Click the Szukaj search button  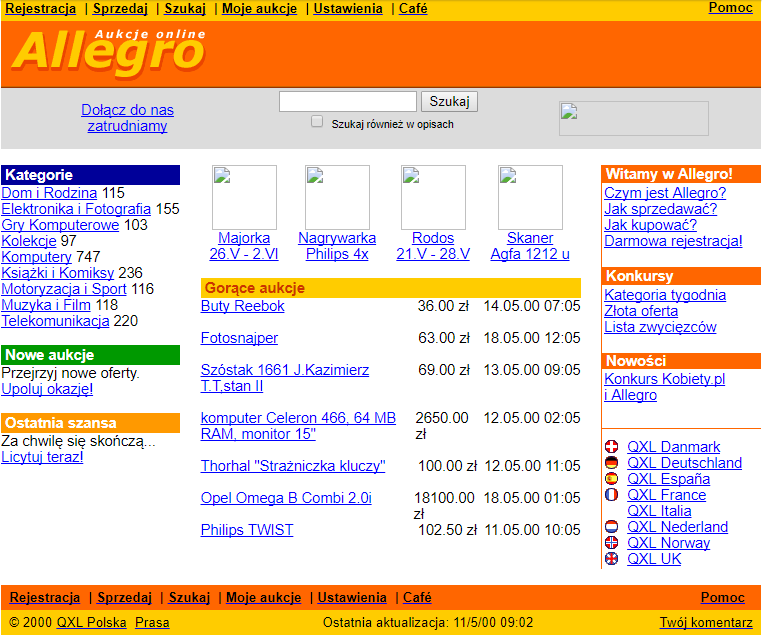[450, 102]
